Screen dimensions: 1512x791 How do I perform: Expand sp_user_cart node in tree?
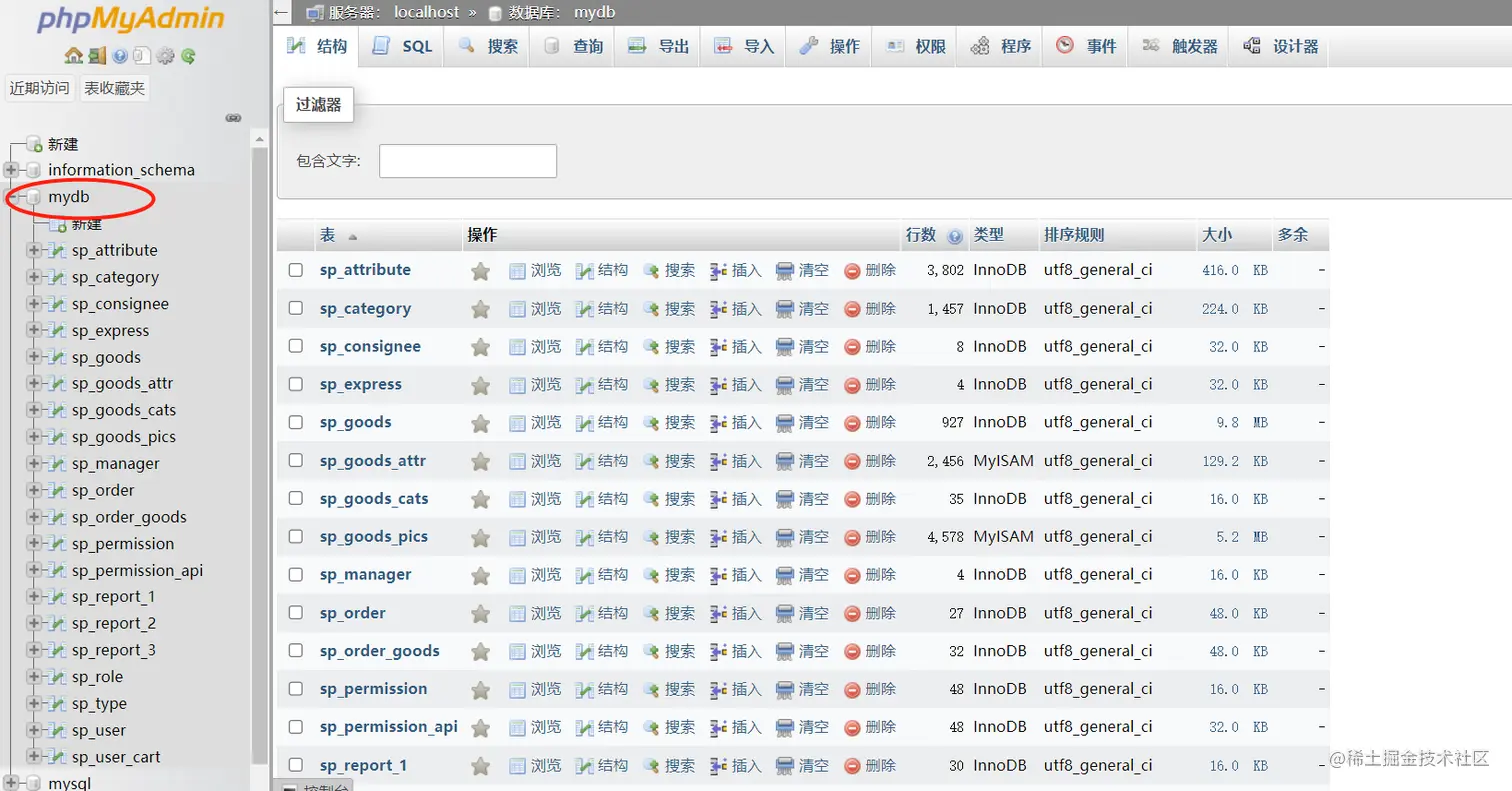coord(34,757)
